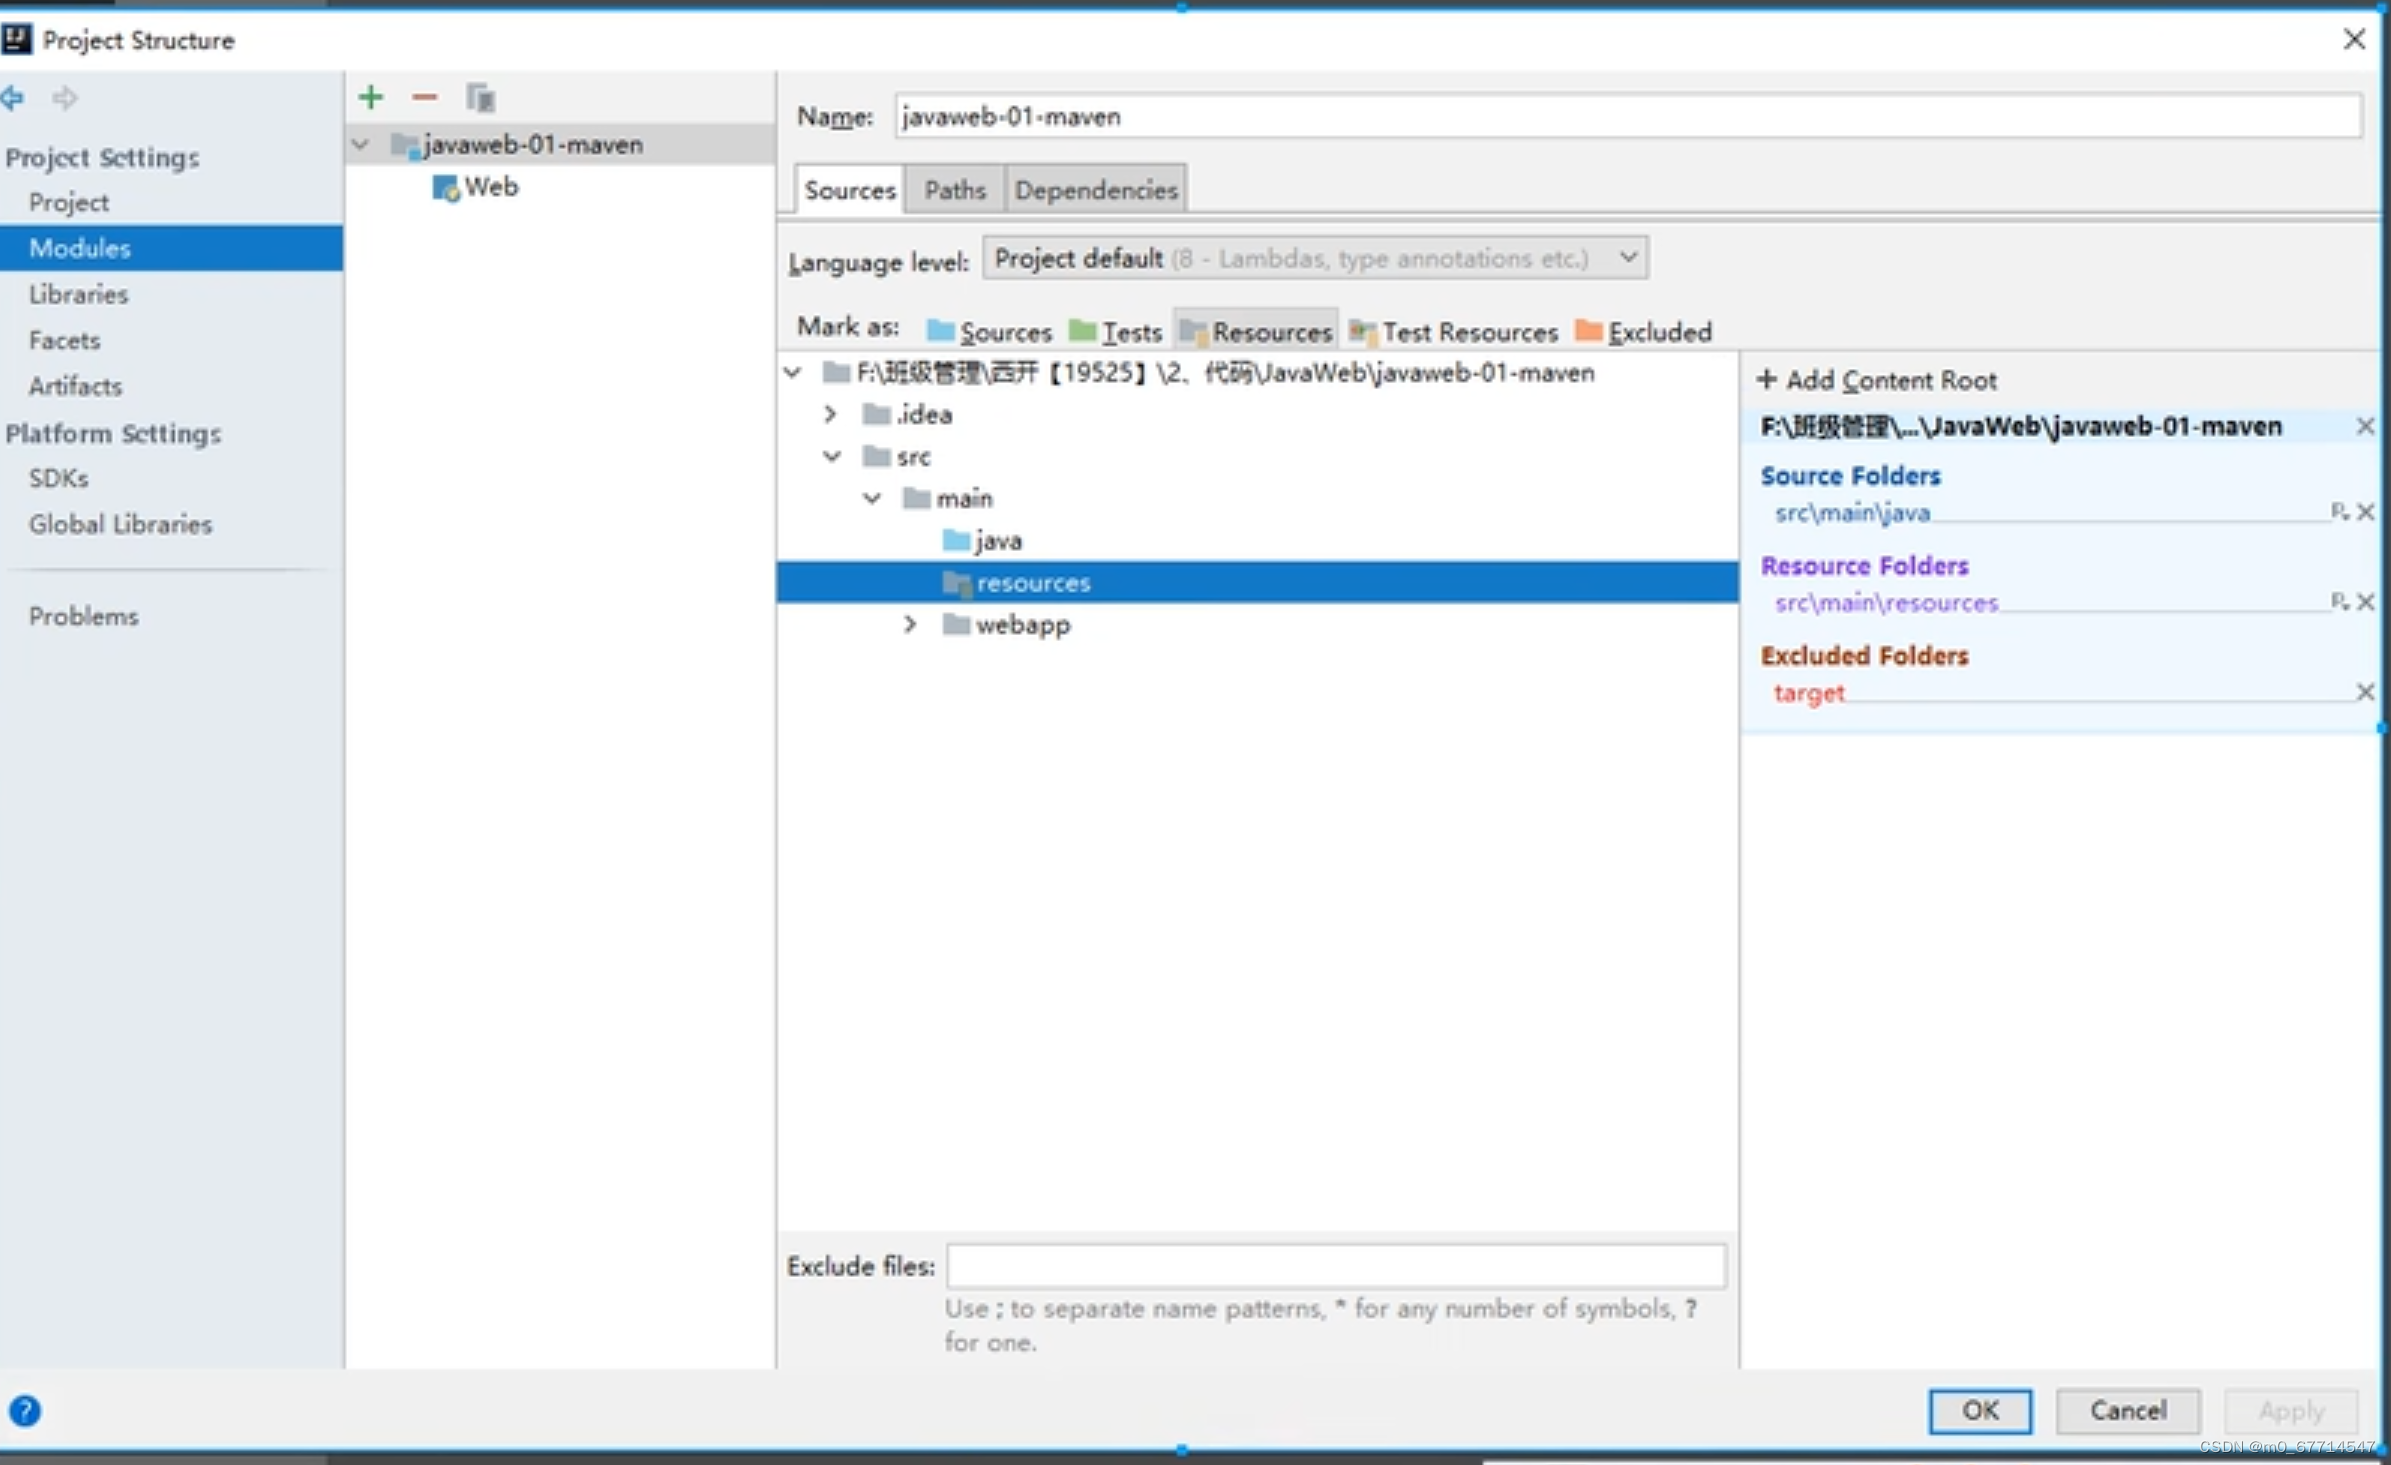Mark folder as Excluded
This screenshot has width=2391, height=1465.
point(1643,331)
